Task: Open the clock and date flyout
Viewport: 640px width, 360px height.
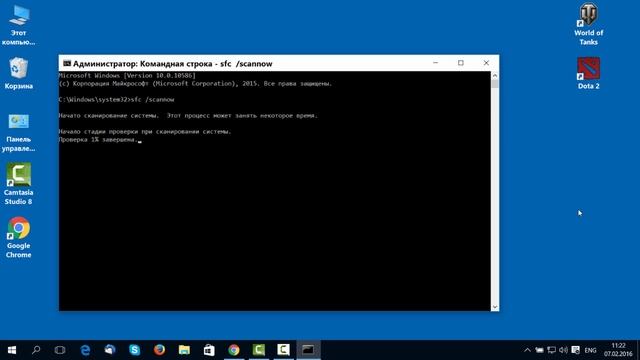Action: (x=618, y=350)
